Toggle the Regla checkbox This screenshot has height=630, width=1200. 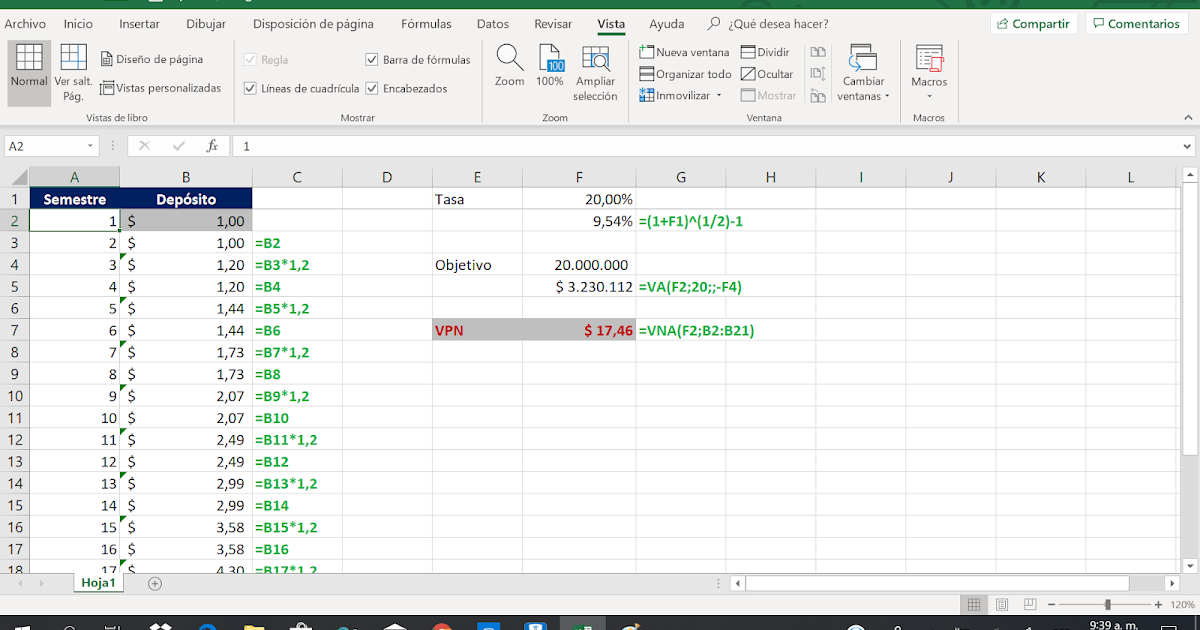[x=248, y=59]
